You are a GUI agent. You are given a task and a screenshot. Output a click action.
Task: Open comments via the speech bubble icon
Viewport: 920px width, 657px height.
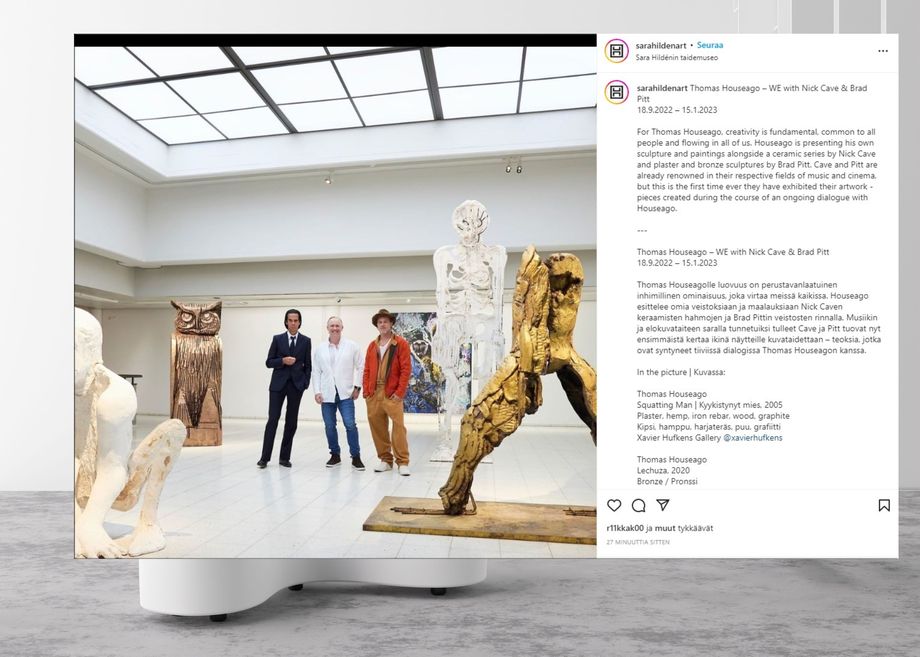(638, 505)
